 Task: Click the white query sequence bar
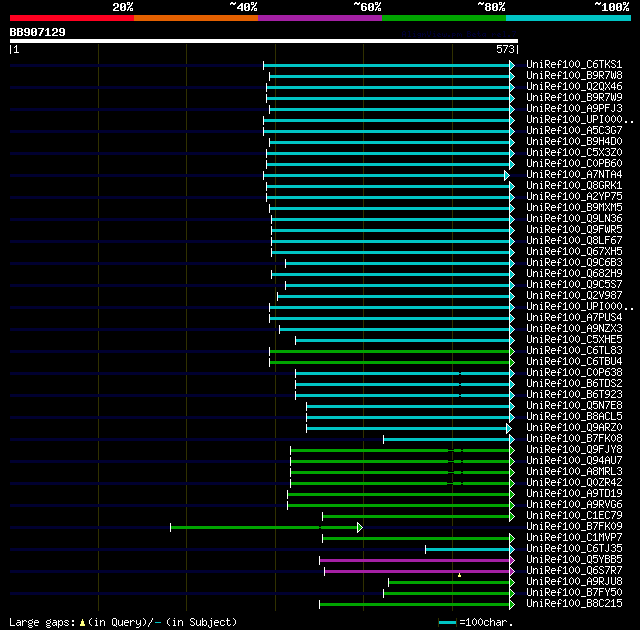click(264, 41)
